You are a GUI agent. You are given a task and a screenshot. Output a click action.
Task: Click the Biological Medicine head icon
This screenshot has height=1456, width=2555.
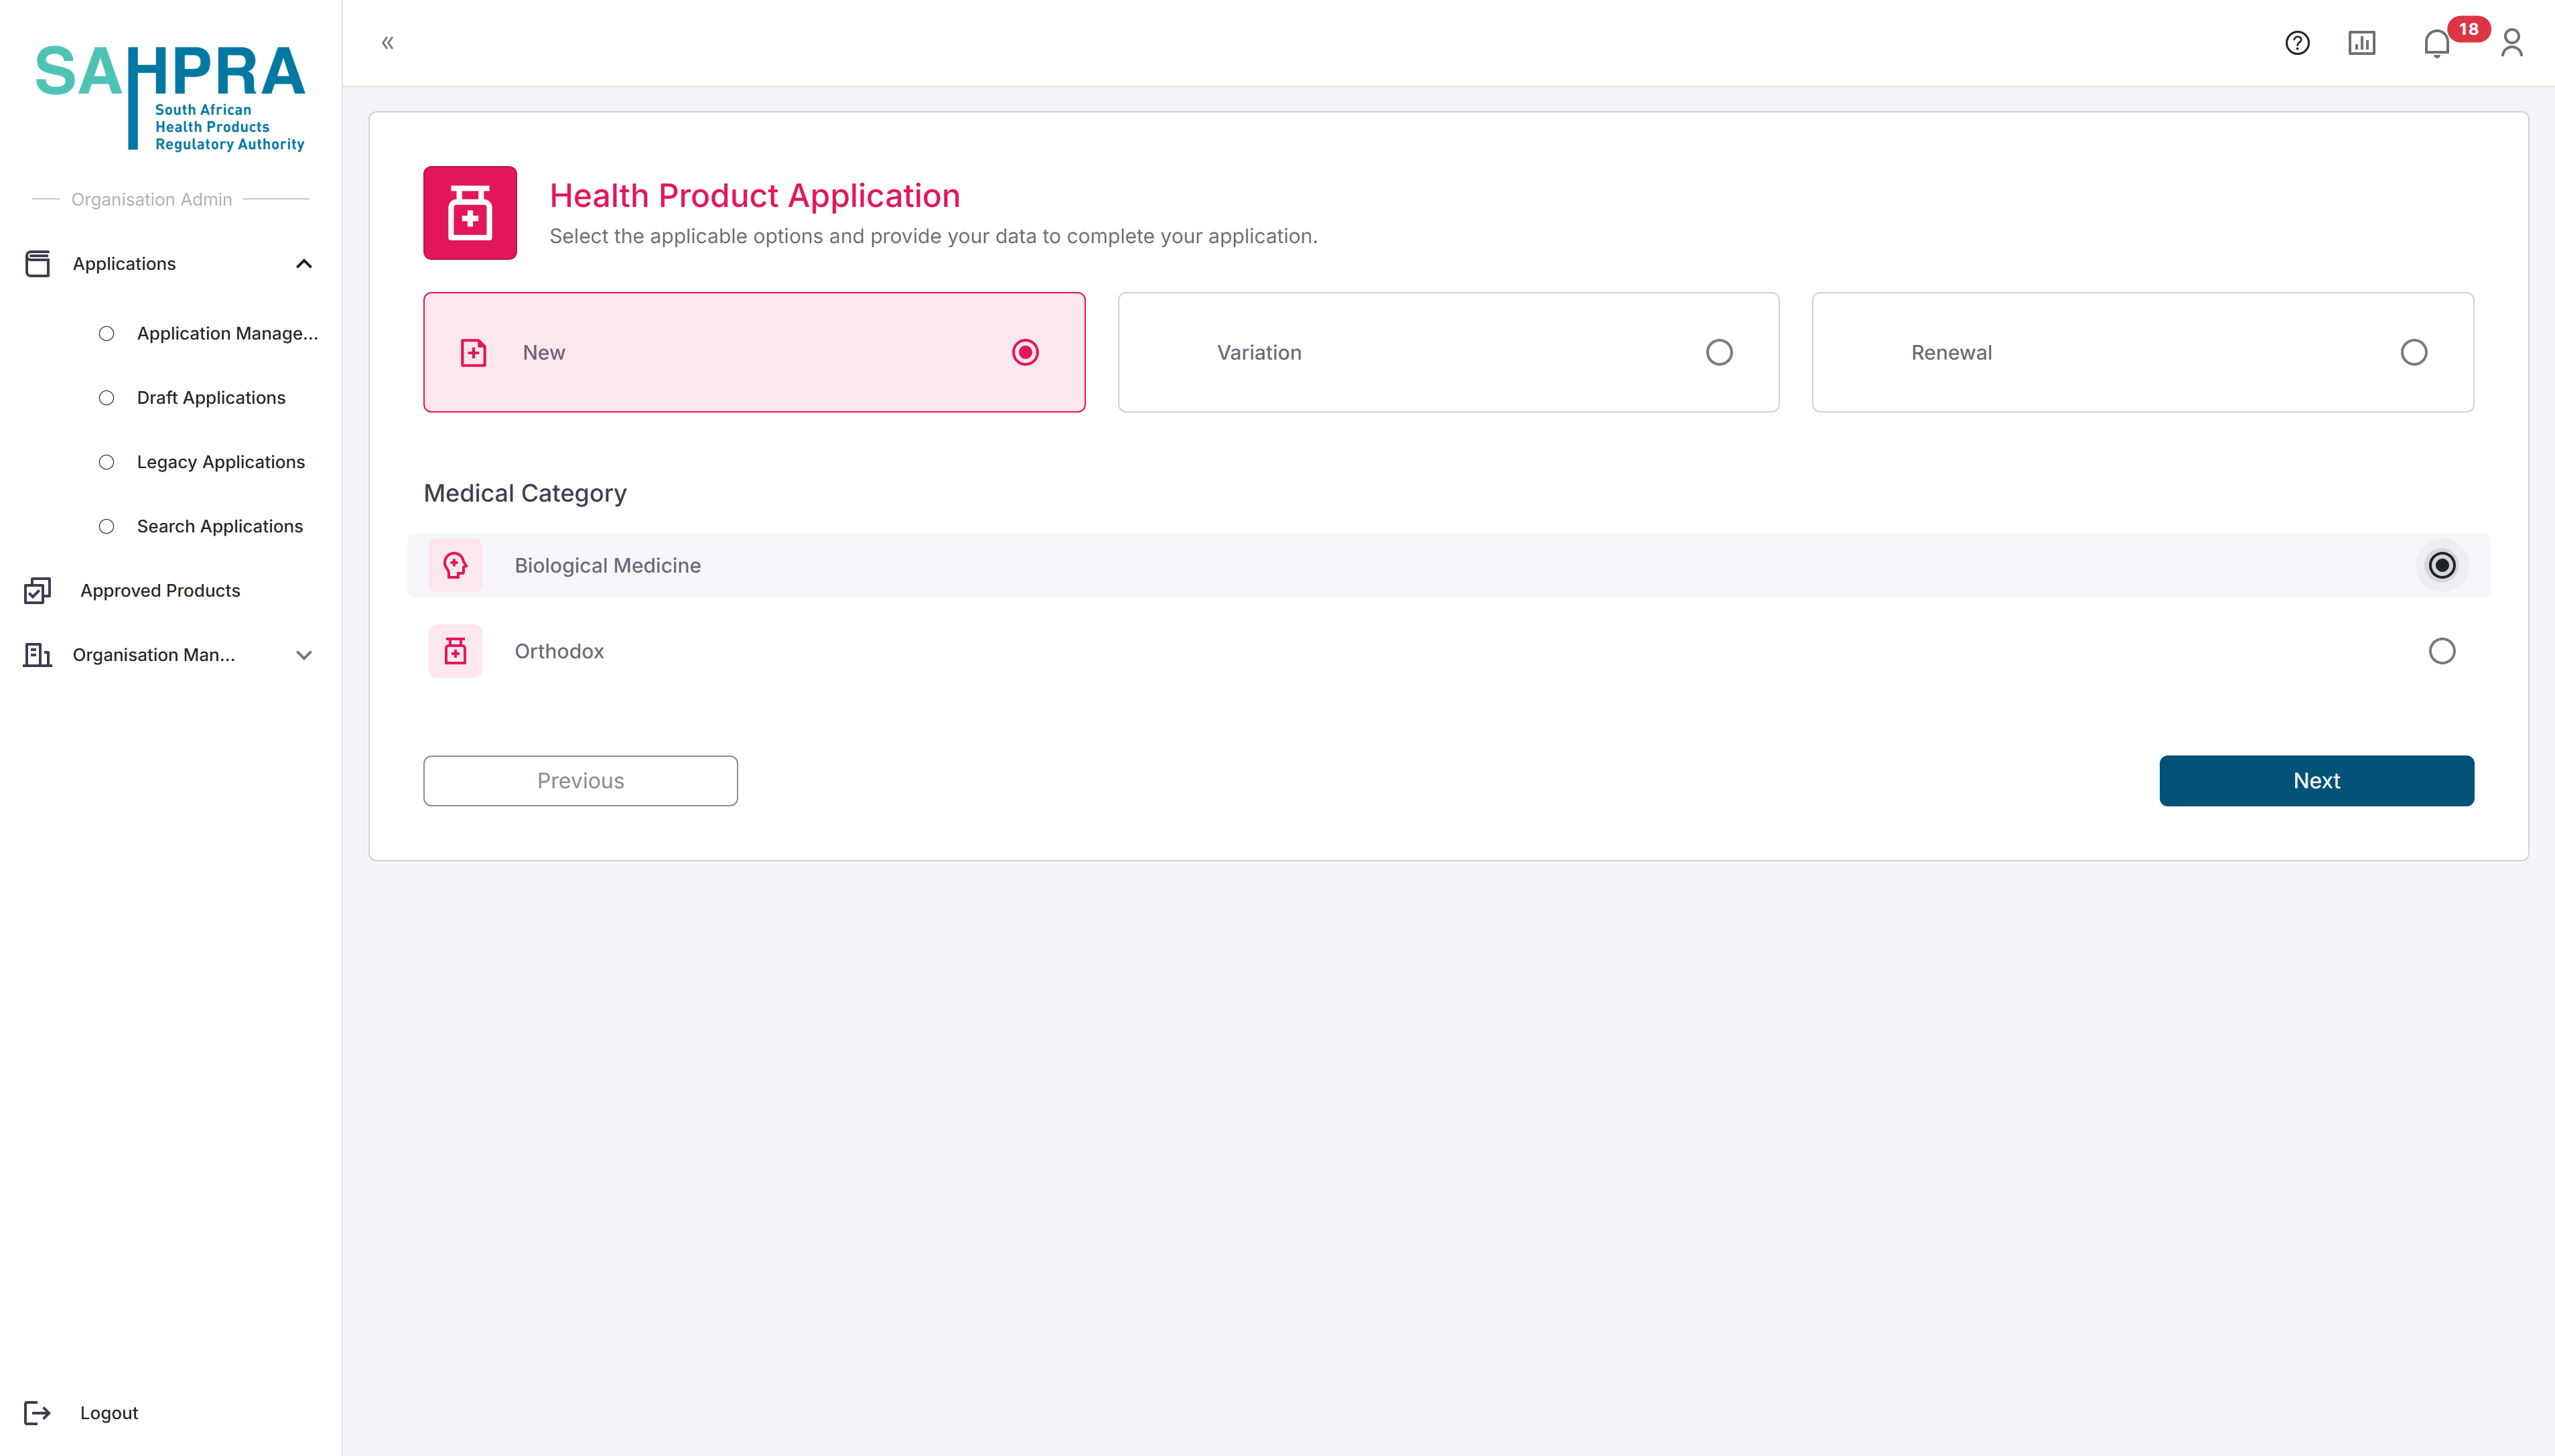(x=455, y=566)
